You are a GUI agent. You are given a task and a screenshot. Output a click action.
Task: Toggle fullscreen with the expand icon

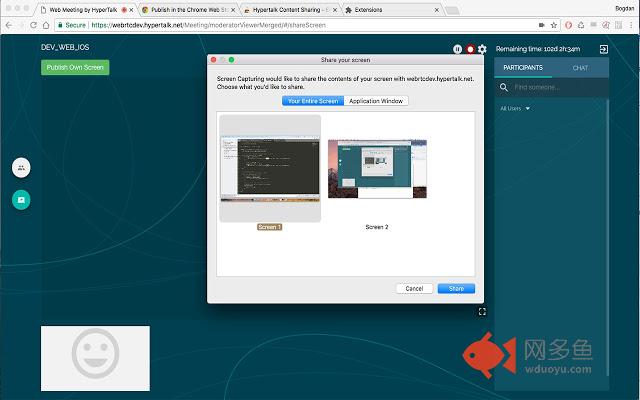pos(482,312)
